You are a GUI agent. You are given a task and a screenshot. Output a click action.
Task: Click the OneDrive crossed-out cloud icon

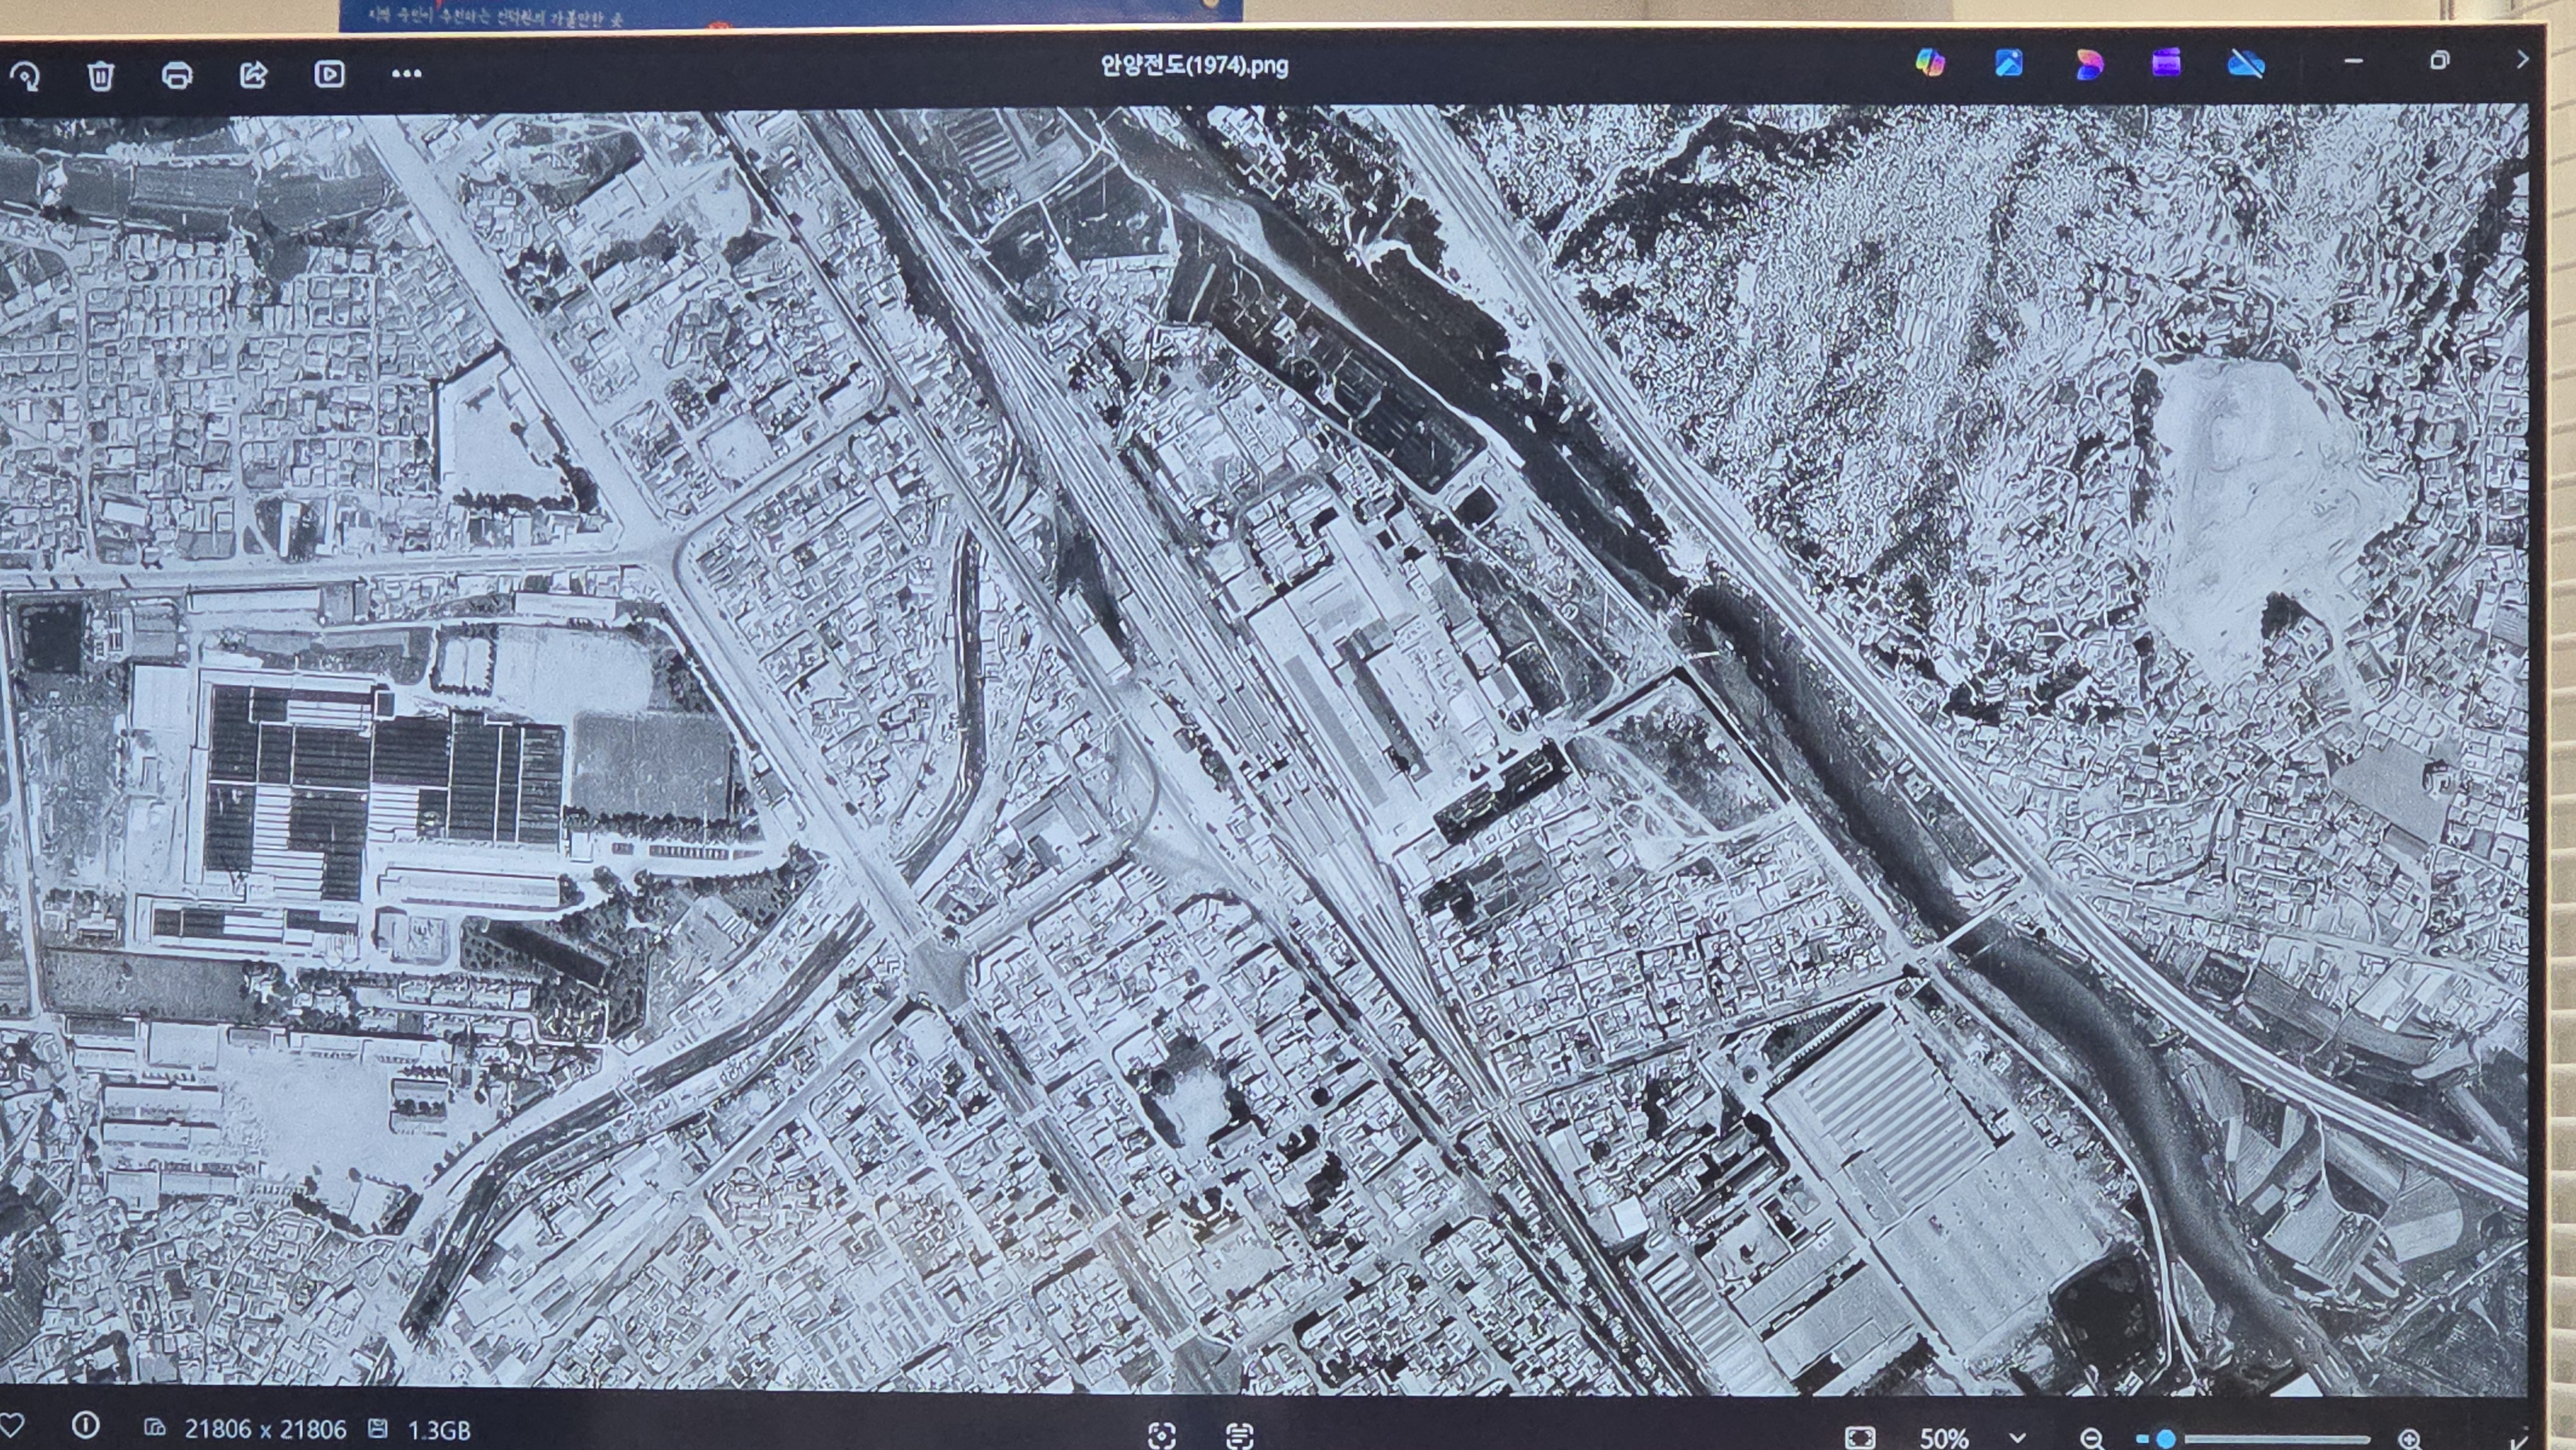[2246, 65]
